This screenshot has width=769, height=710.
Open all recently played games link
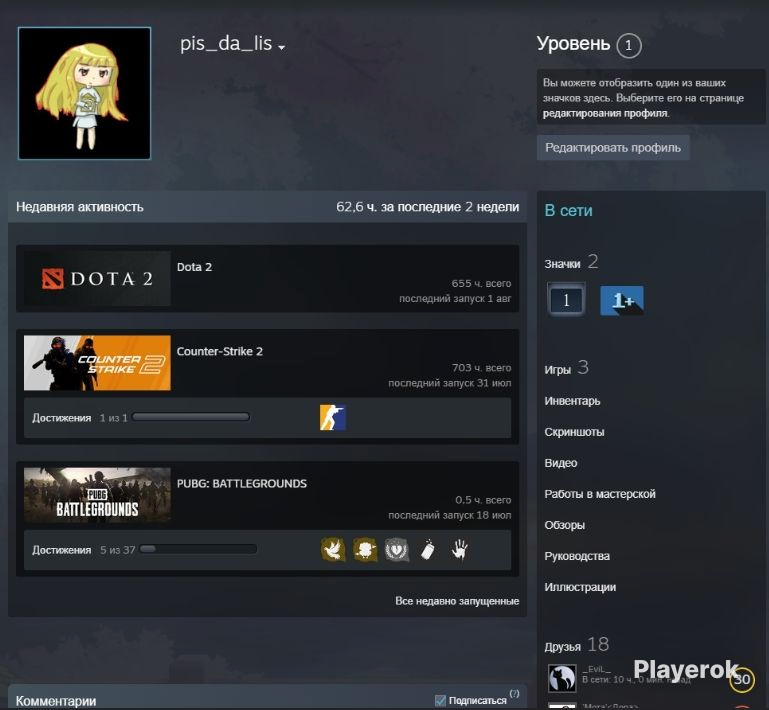pyautogui.click(x=457, y=601)
